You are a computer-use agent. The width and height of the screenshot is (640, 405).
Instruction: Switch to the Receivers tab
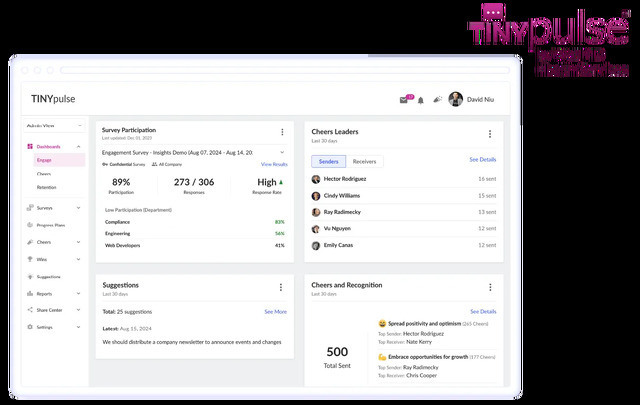pyautogui.click(x=364, y=161)
